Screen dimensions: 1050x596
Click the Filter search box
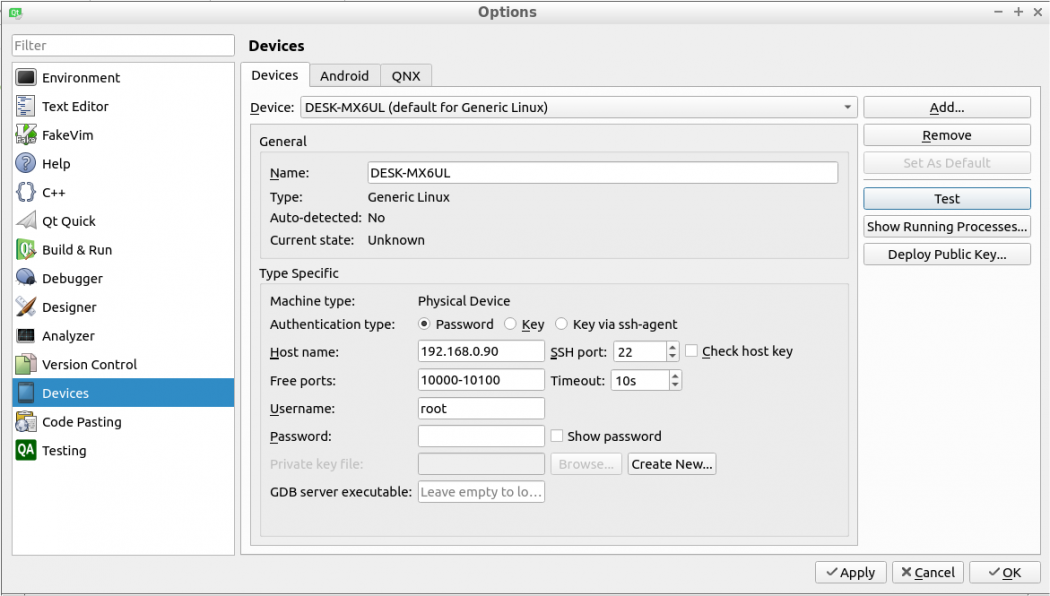click(123, 45)
